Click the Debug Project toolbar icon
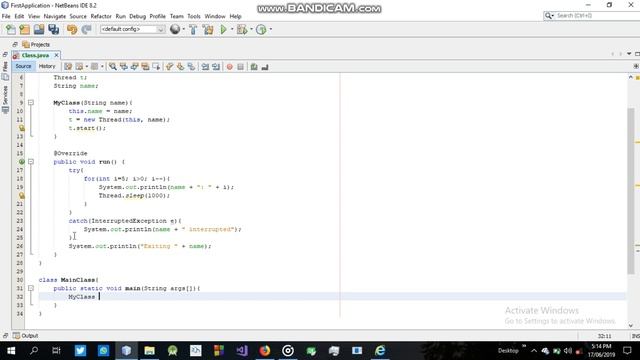 242,29
